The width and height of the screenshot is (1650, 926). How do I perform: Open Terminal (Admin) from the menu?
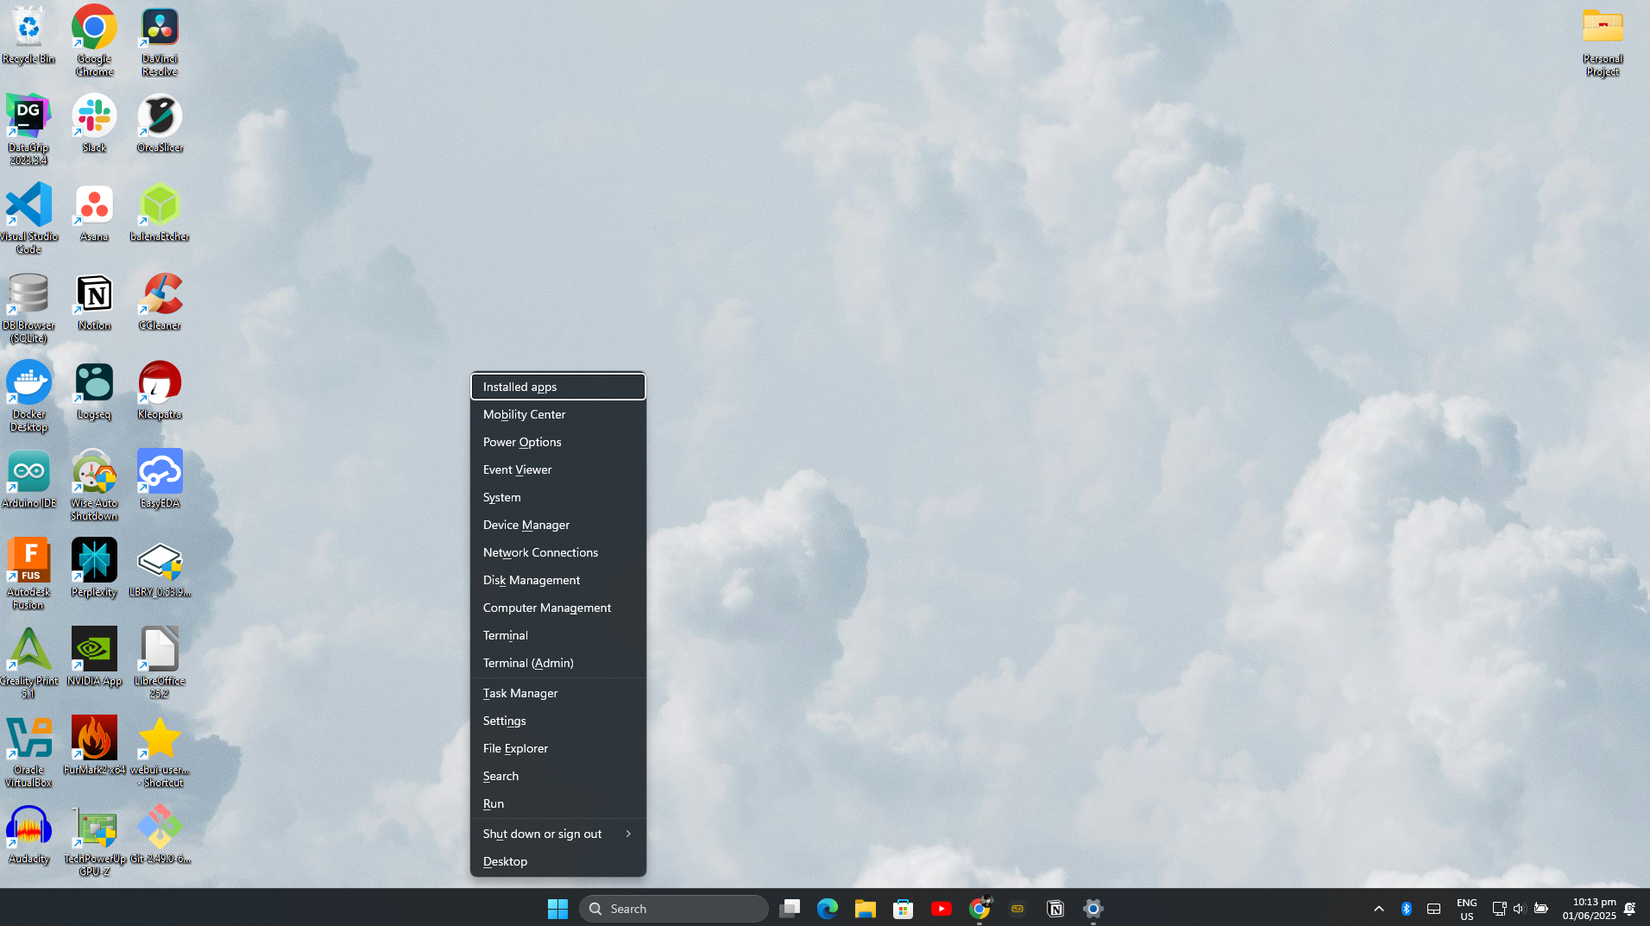click(x=528, y=663)
